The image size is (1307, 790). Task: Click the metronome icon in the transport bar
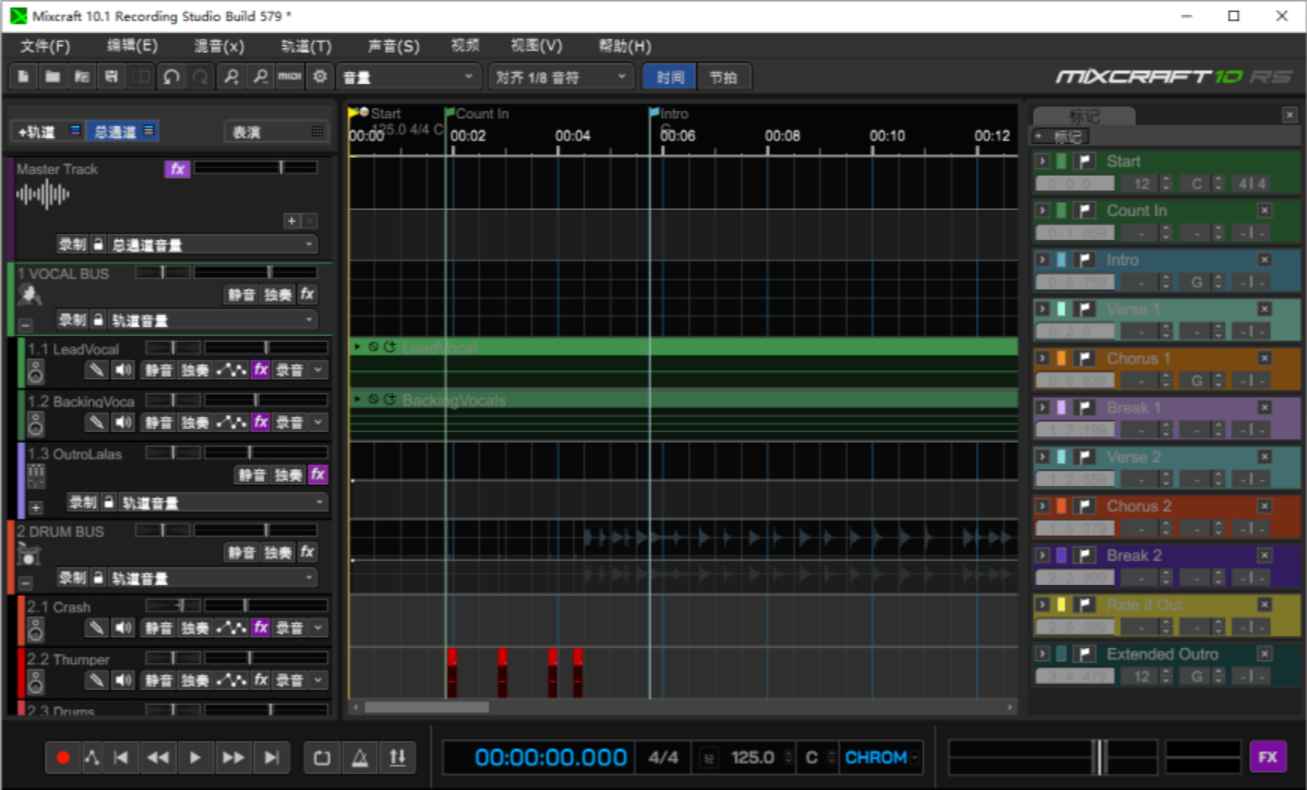[358, 757]
